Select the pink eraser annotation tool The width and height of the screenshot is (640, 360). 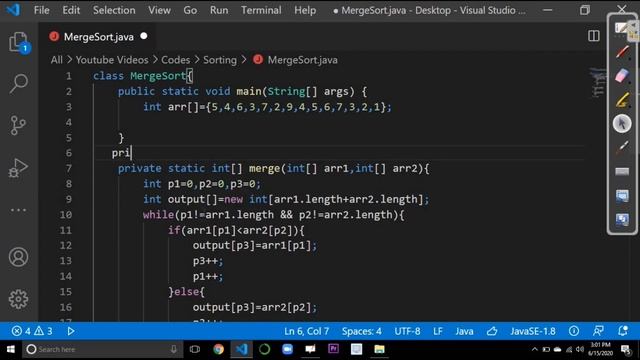point(622,76)
